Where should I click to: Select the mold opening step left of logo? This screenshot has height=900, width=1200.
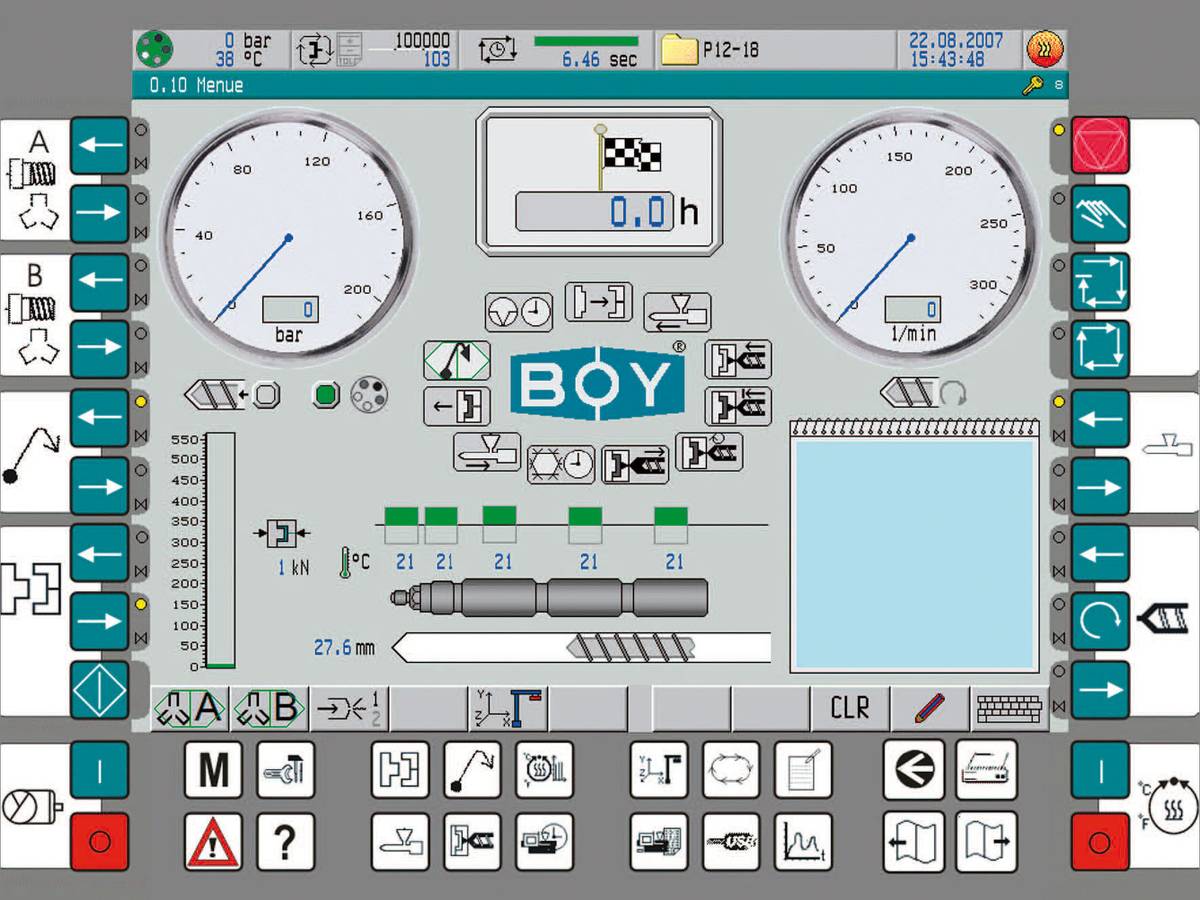click(457, 406)
